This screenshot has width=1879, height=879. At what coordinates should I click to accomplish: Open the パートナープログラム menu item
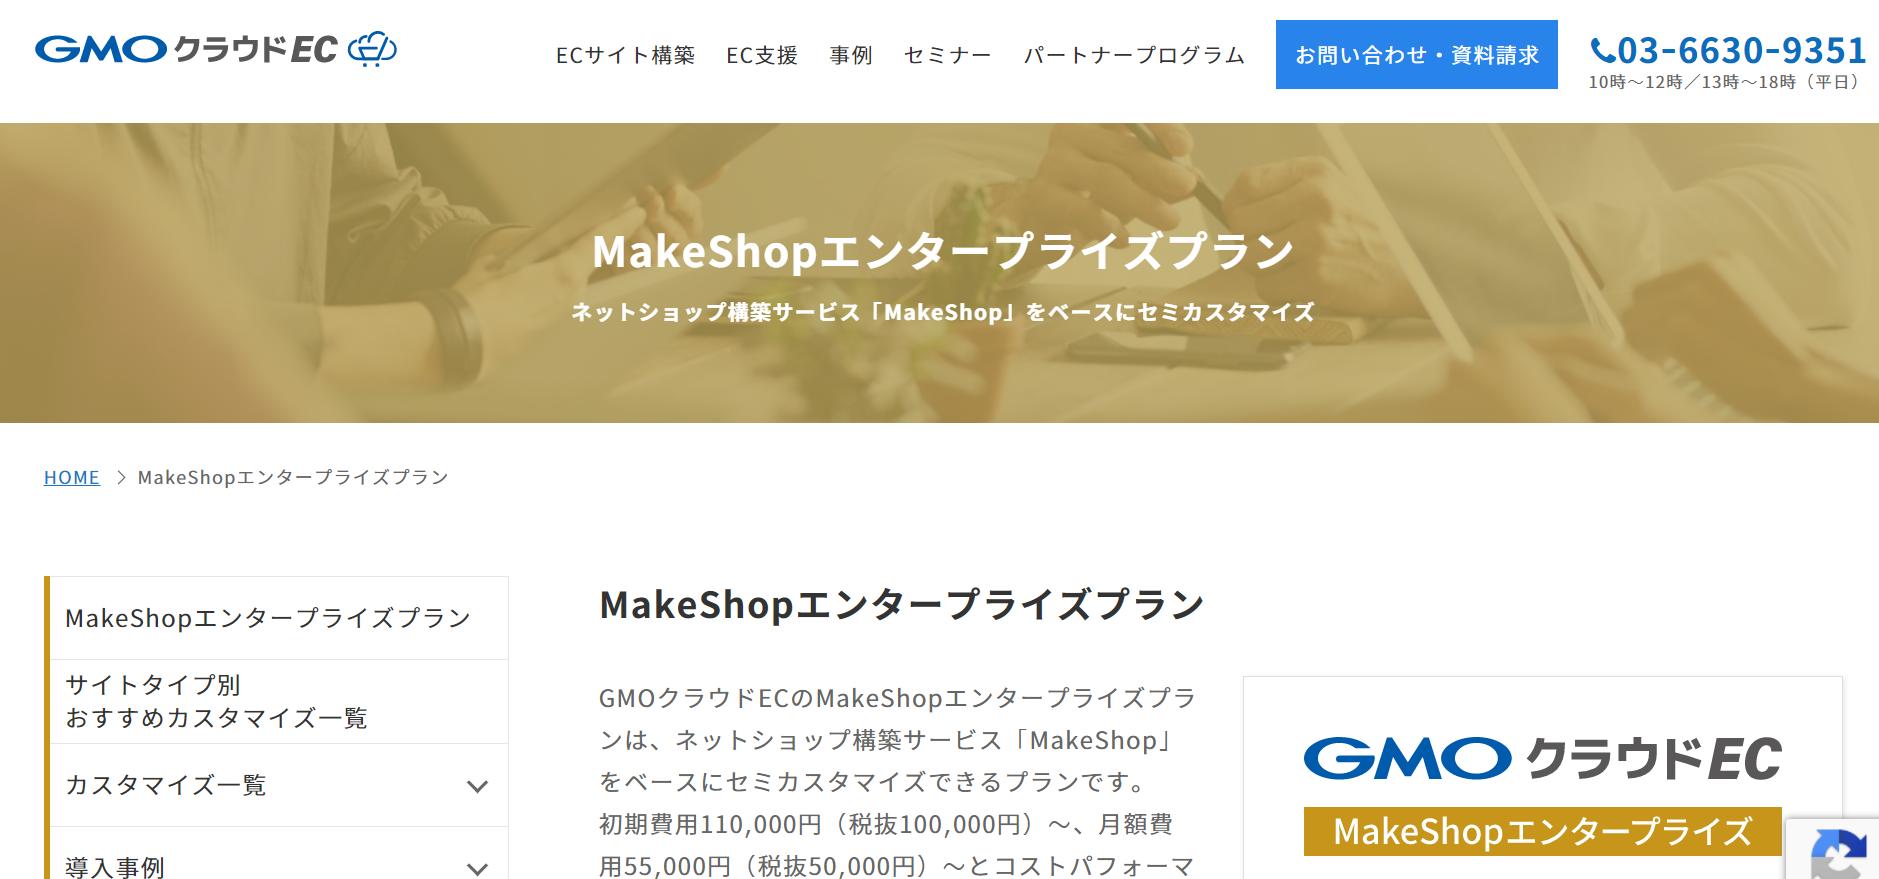tap(1134, 55)
